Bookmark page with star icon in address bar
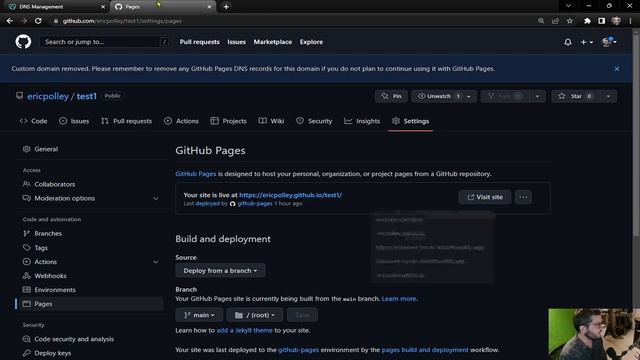This screenshot has height=360, width=640. tap(570, 21)
